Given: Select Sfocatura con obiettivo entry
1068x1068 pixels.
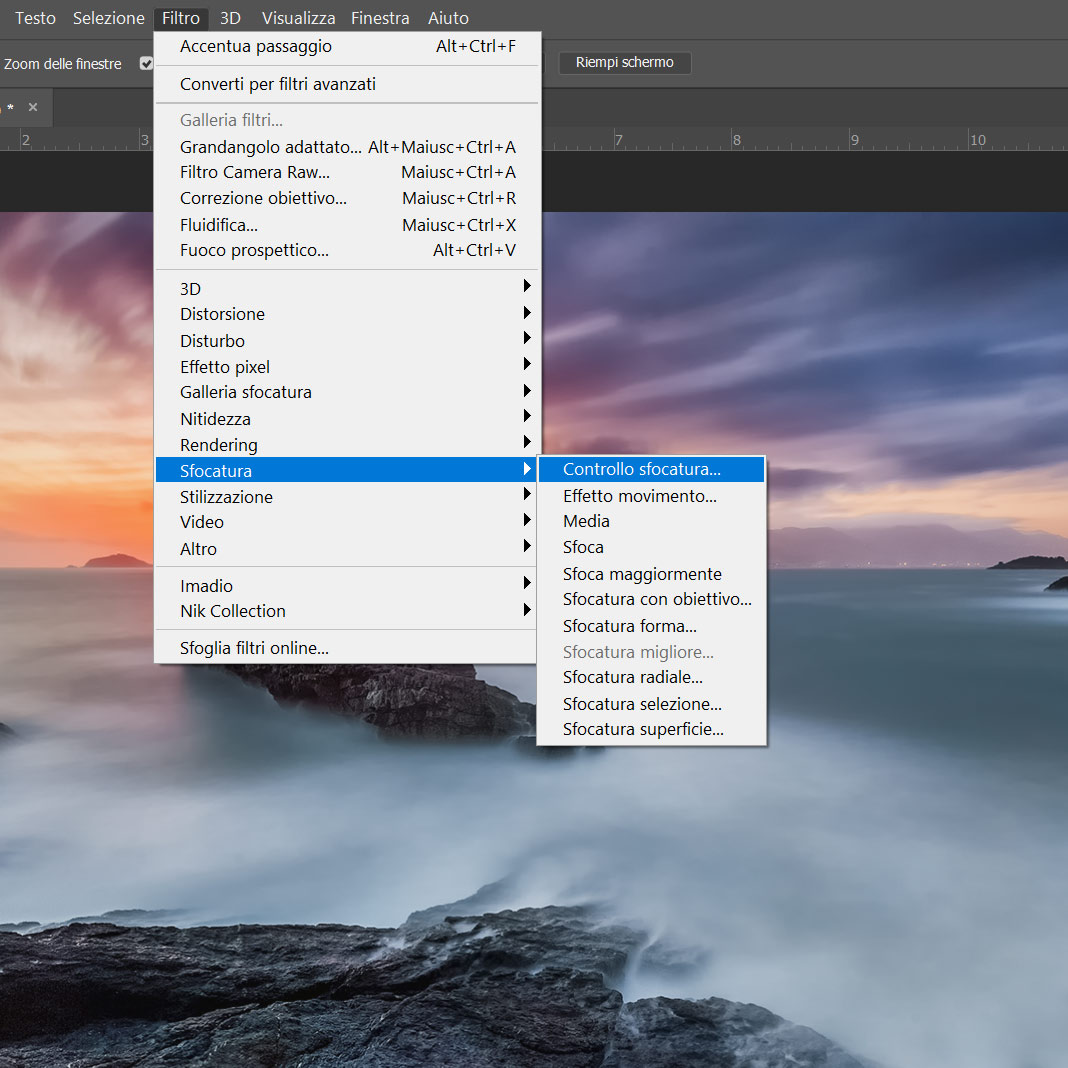Looking at the screenshot, I should click(657, 599).
